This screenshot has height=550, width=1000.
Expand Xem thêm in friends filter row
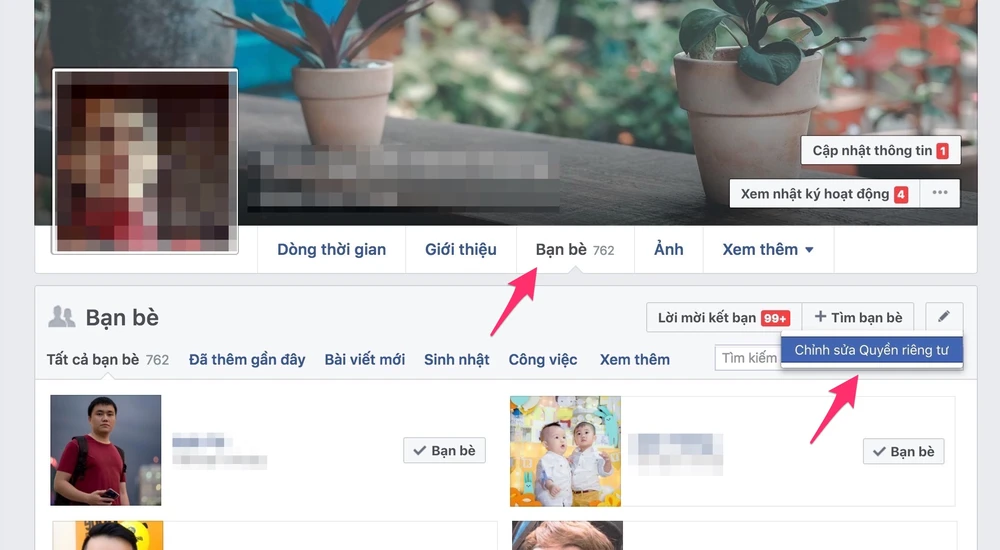[x=634, y=359]
